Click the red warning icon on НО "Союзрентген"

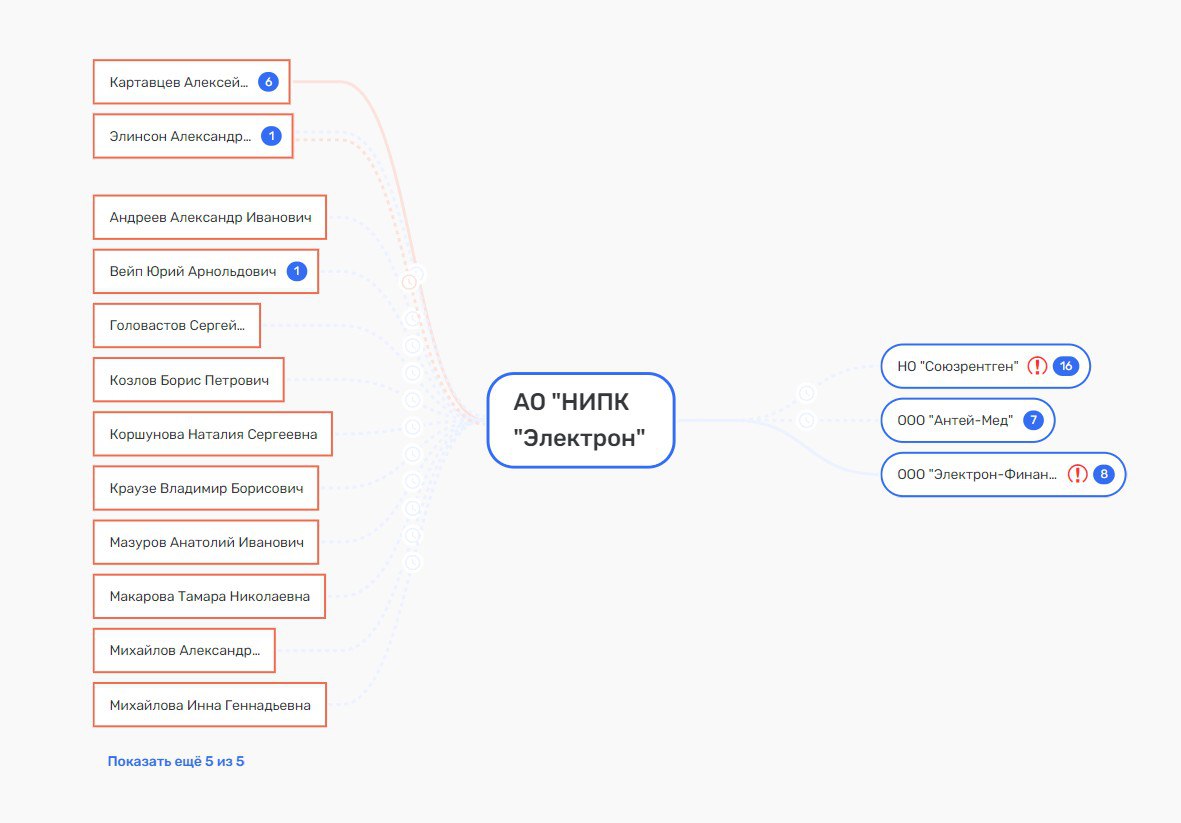[1037, 366]
